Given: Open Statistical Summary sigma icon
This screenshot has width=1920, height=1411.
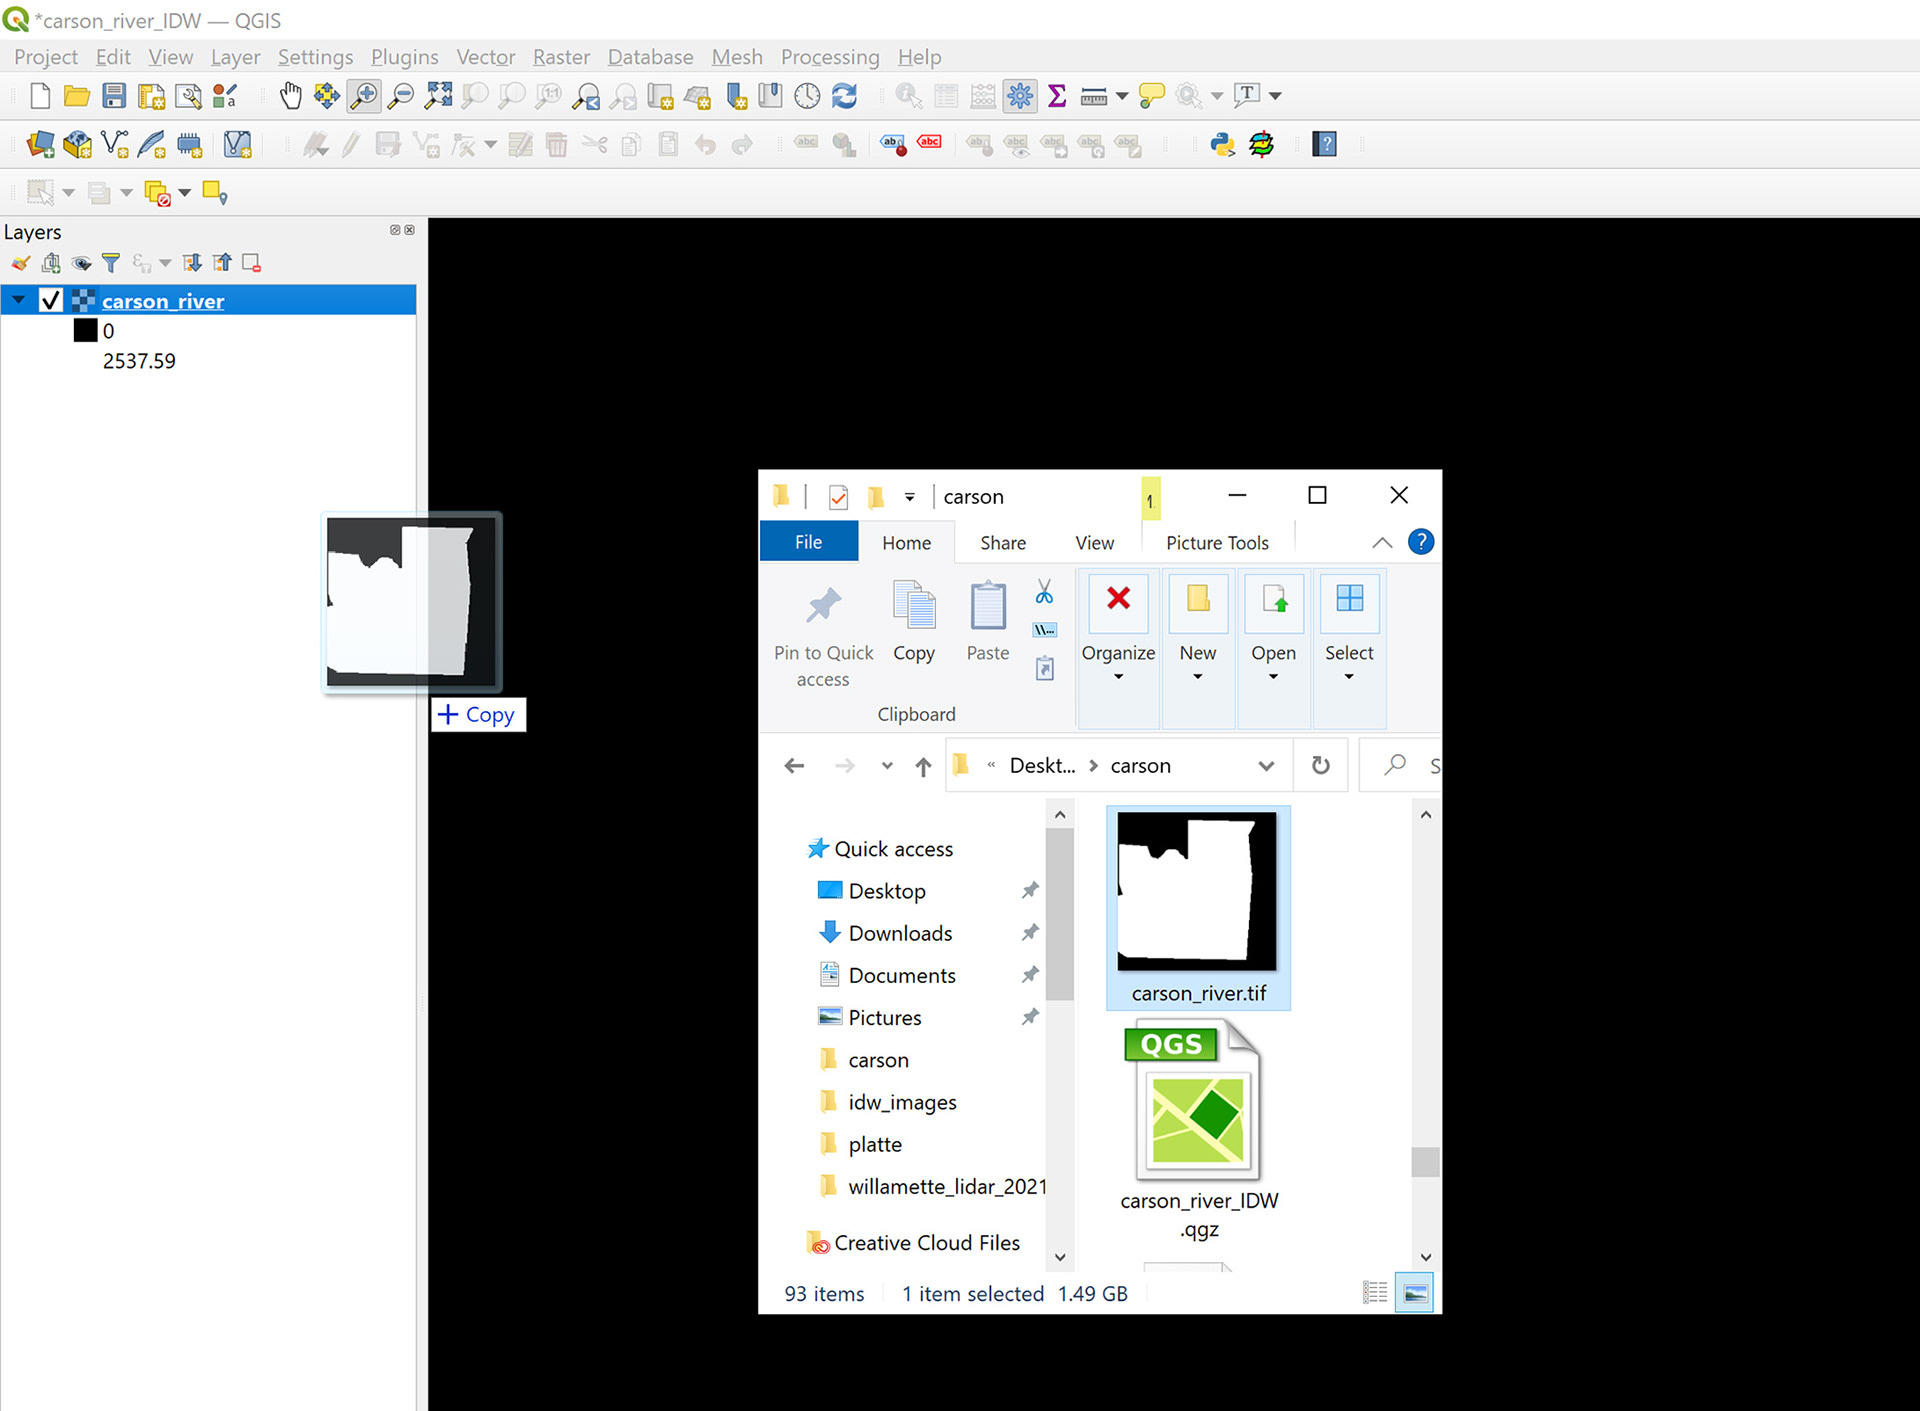Looking at the screenshot, I should tap(1057, 95).
